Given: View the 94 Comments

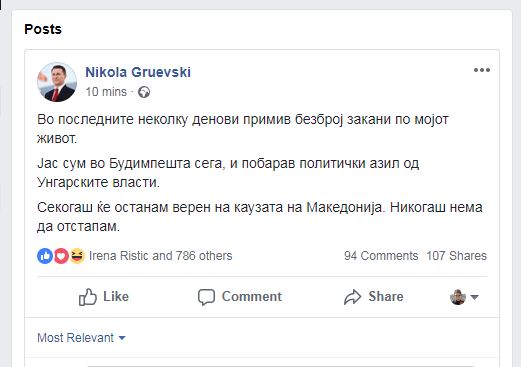Looking at the screenshot, I should tap(381, 256).
